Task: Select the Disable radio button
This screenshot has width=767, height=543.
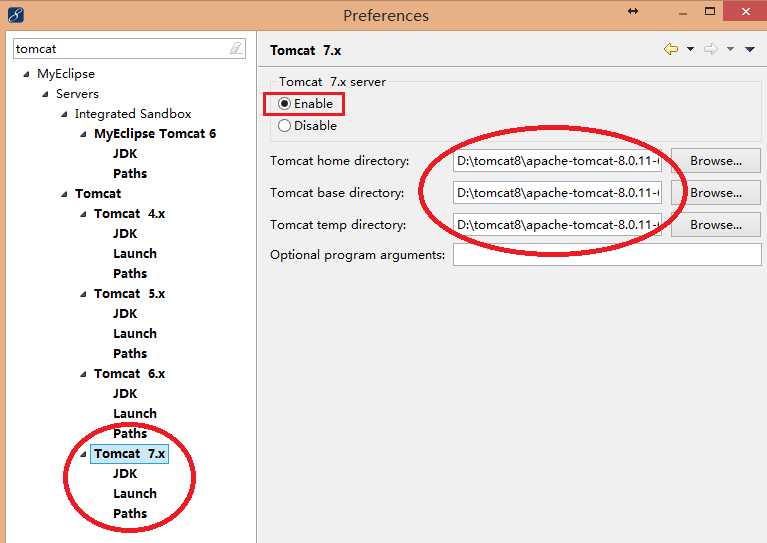Action: 284,126
